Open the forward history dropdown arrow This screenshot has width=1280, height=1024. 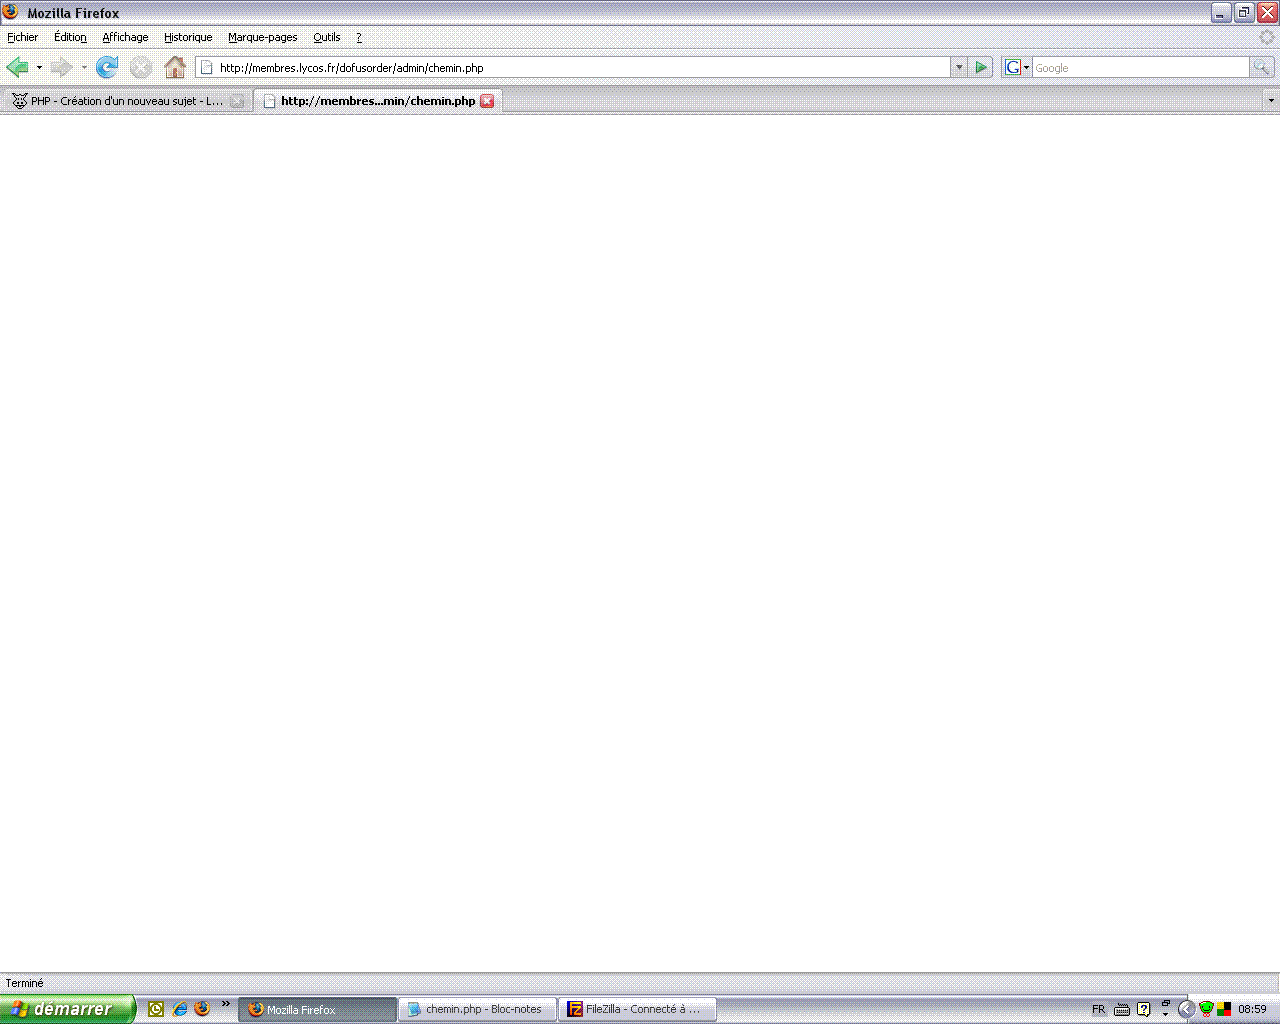pos(84,67)
